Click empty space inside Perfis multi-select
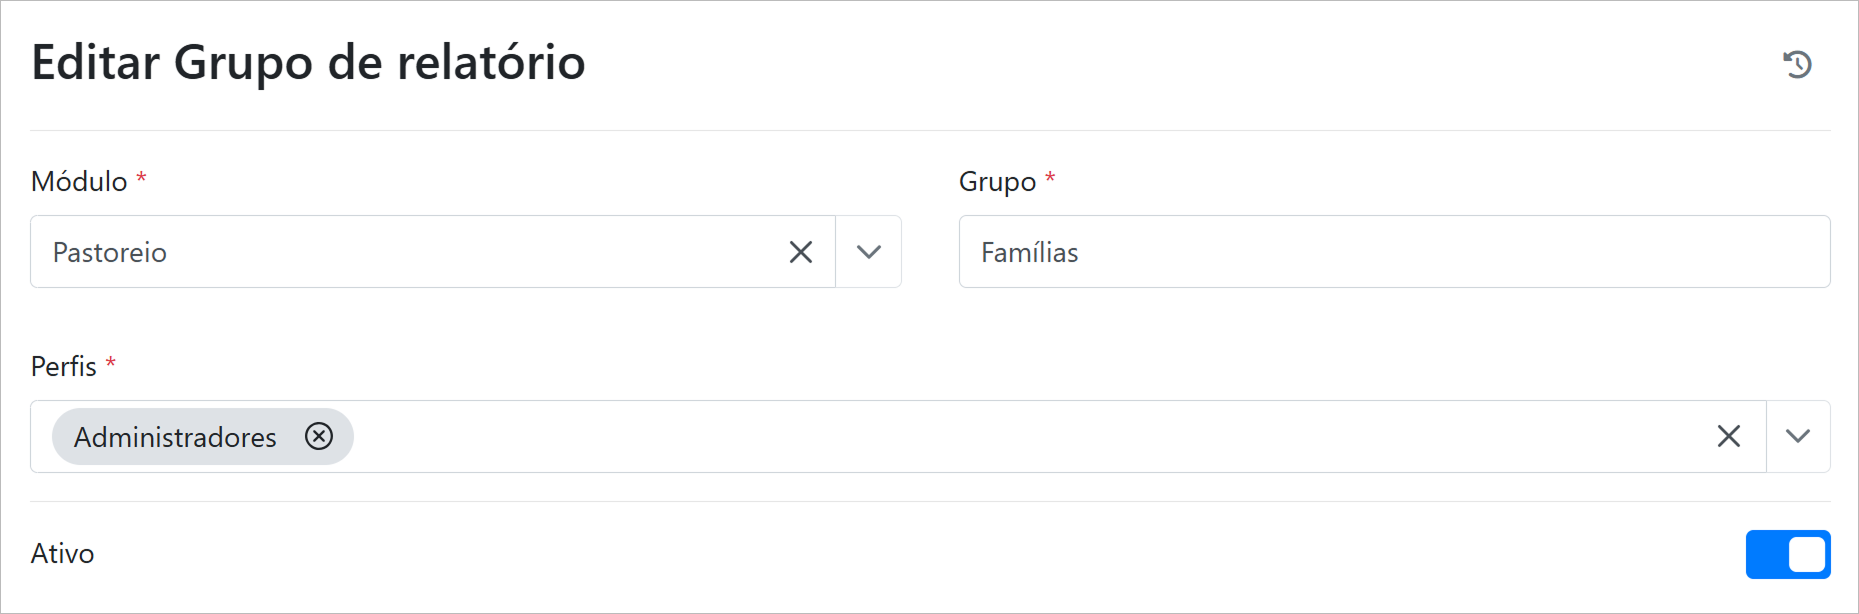1859x614 pixels. (1000, 436)
